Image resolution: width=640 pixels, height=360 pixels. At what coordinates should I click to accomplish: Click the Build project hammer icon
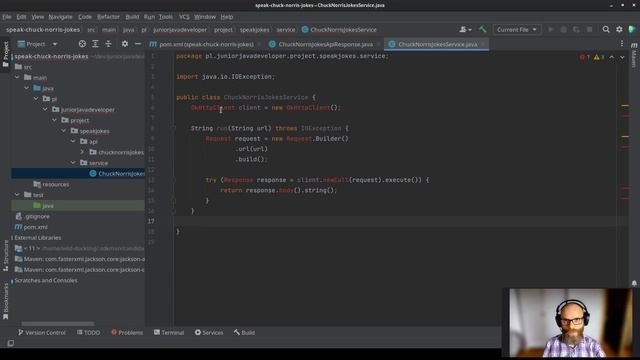[x=482, y=29]
